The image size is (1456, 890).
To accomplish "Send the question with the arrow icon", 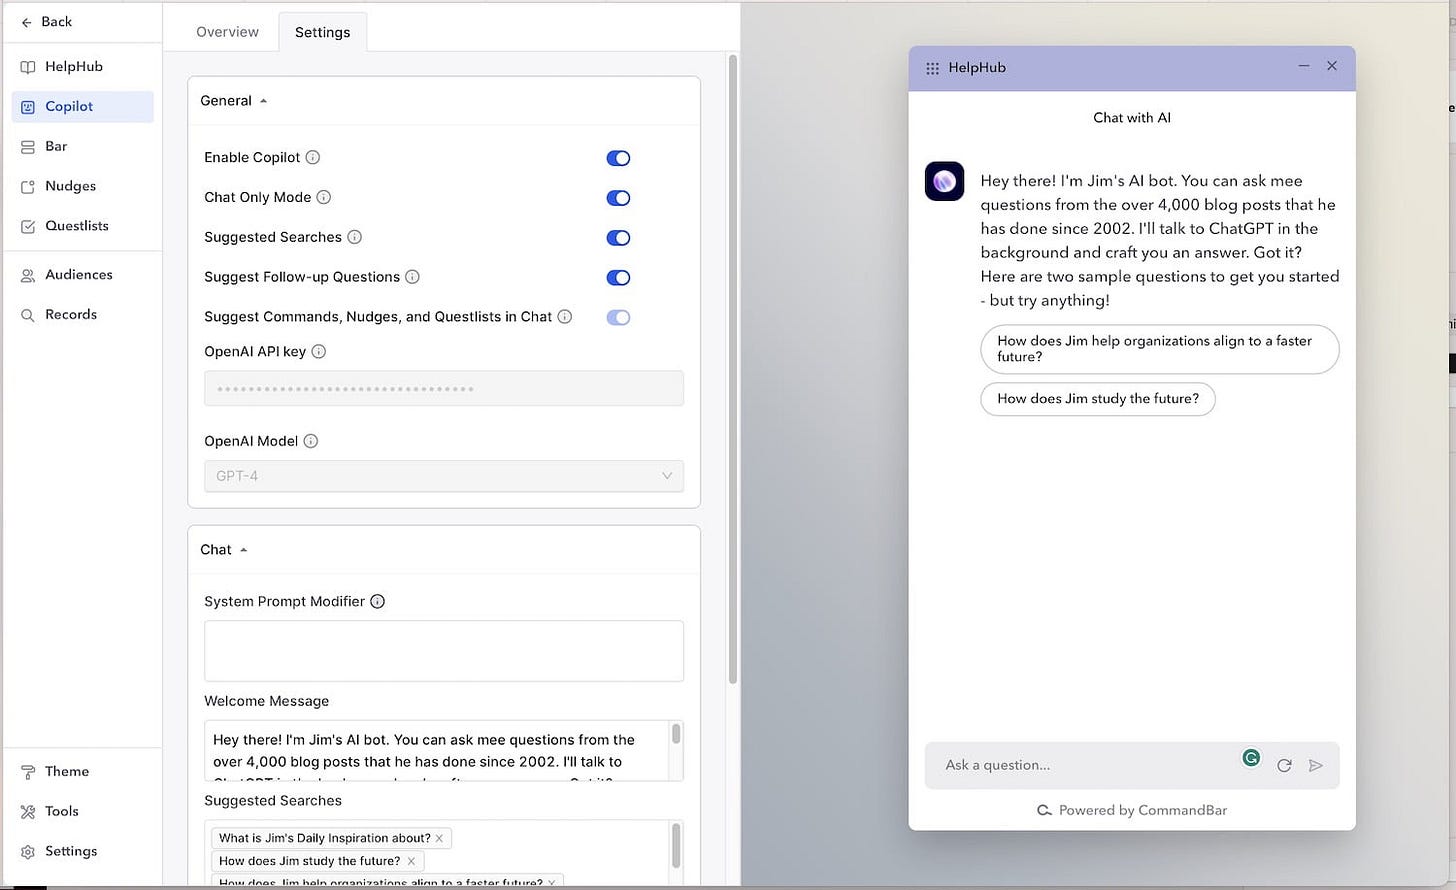I will pos(1316,766).
